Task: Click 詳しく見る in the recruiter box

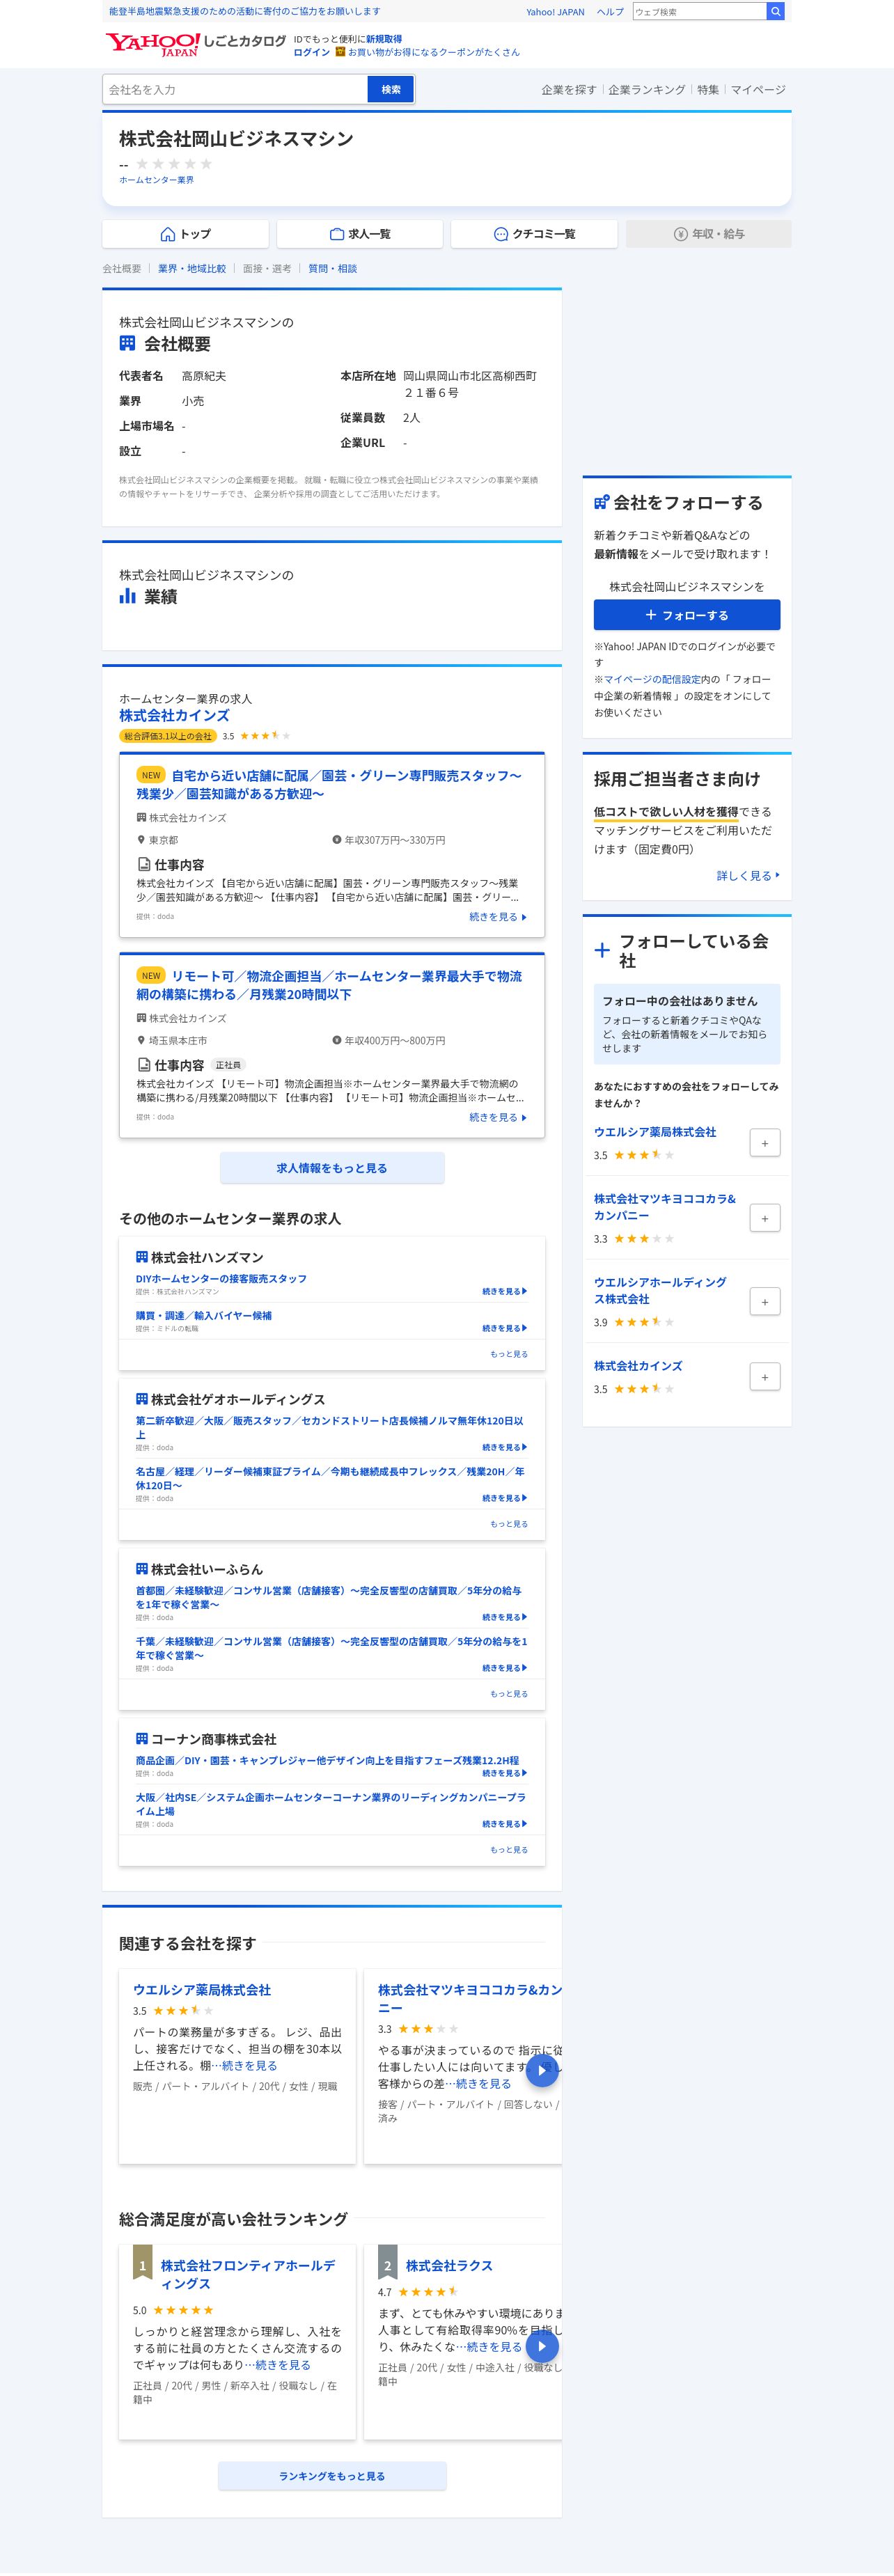Action: (747, 876)
